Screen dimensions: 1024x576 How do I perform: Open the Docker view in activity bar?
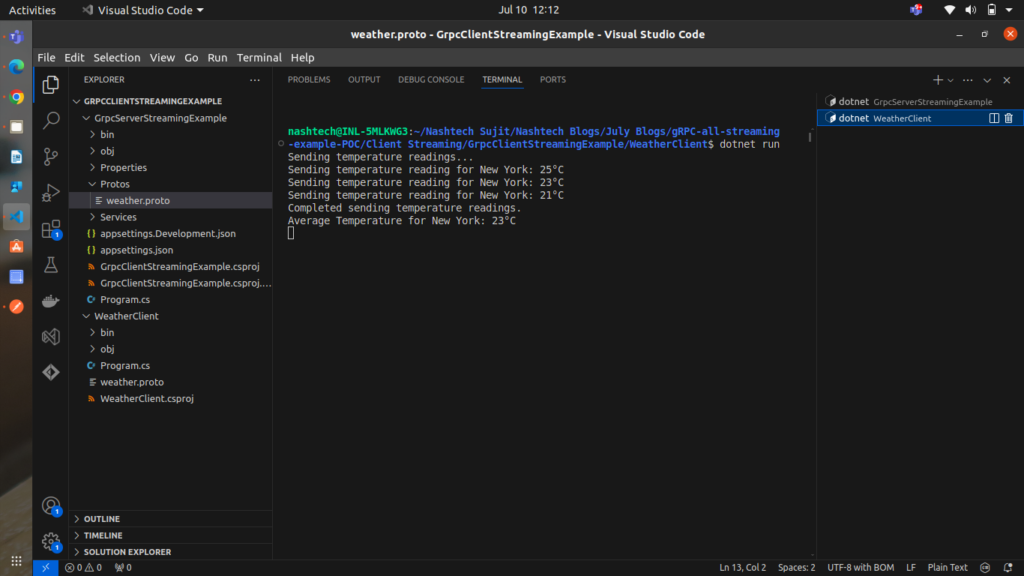pyautogui.click(x=51, y=301)
